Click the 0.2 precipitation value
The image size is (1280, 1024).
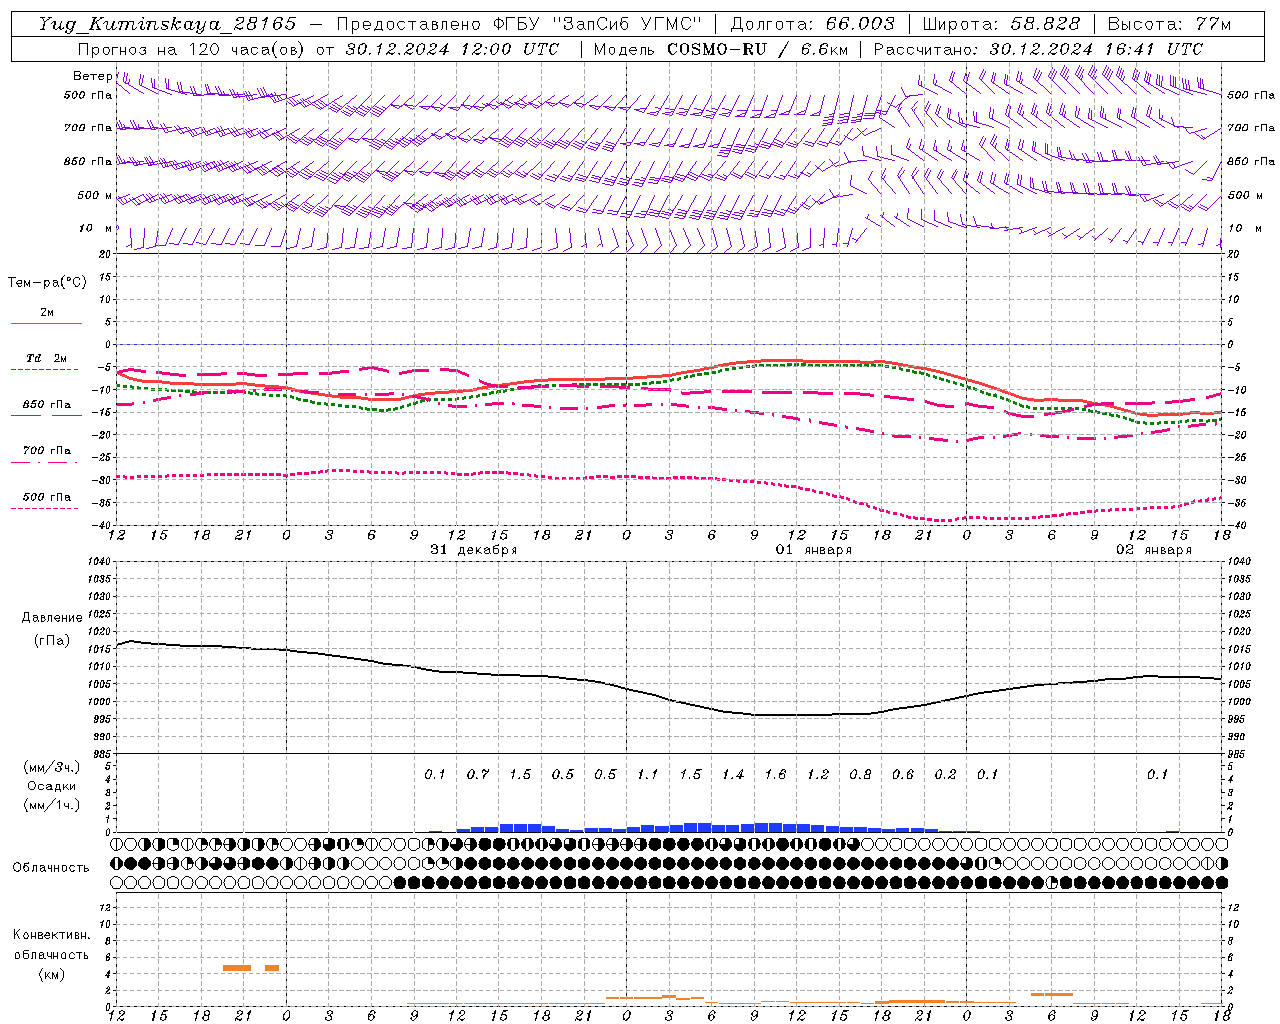[x=945, y=774]
